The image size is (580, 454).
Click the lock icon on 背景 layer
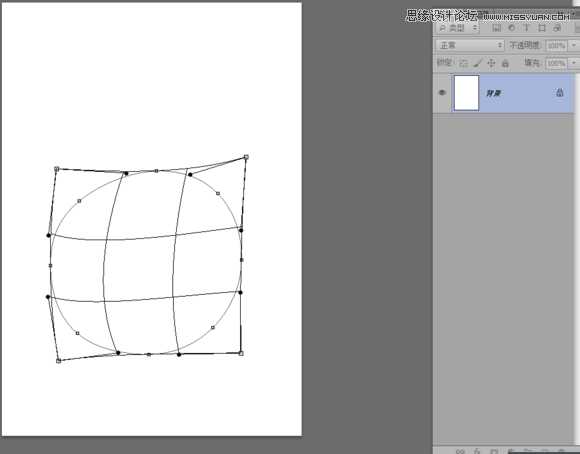click(x=560, y=93)
